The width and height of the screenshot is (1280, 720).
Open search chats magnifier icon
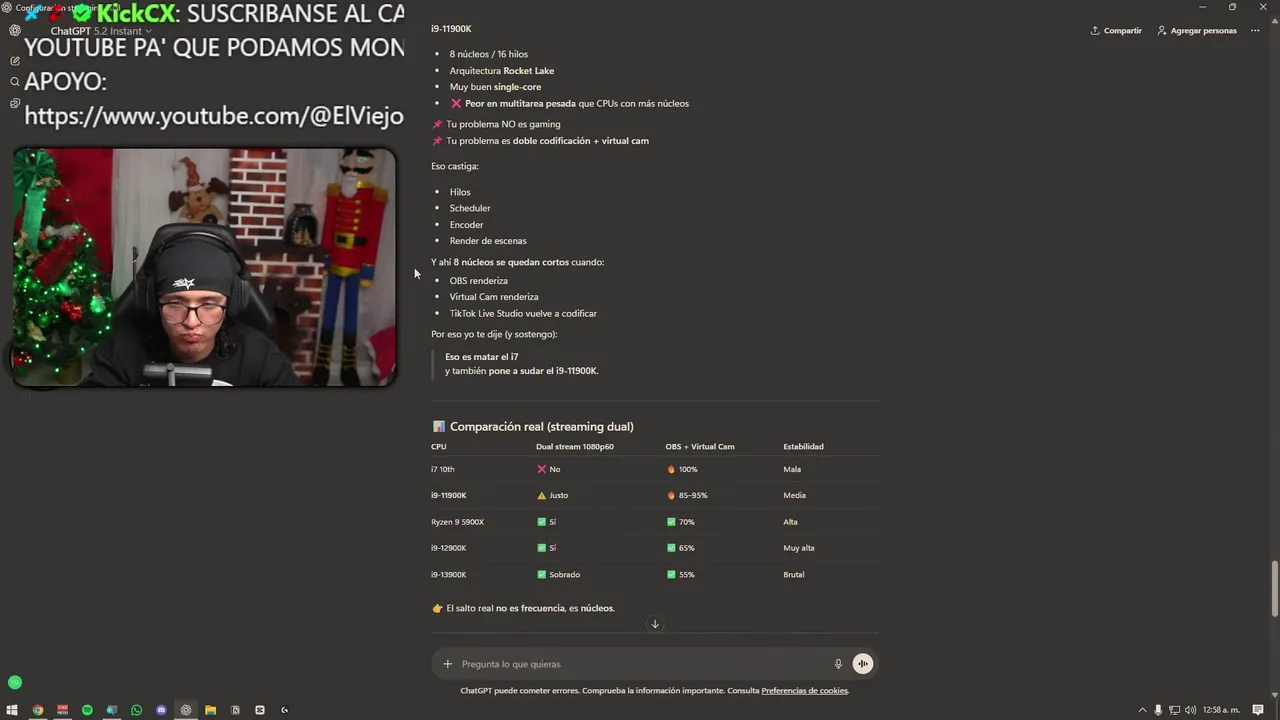[15, 82]
